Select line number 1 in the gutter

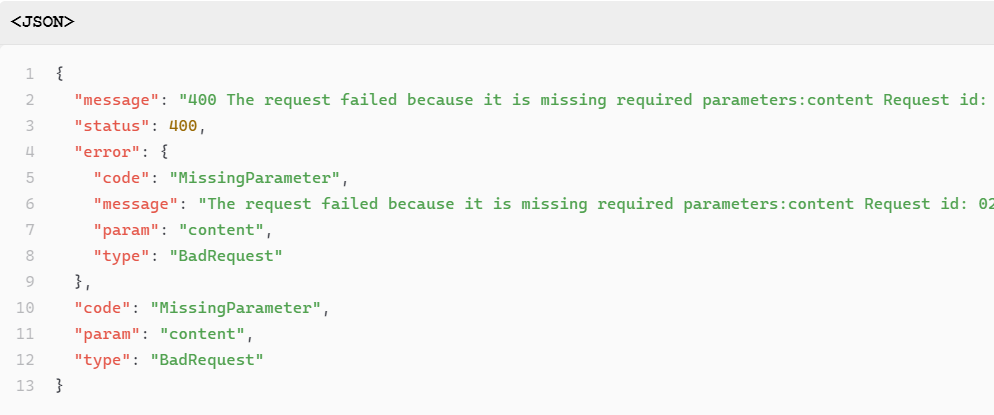[30, 74]
